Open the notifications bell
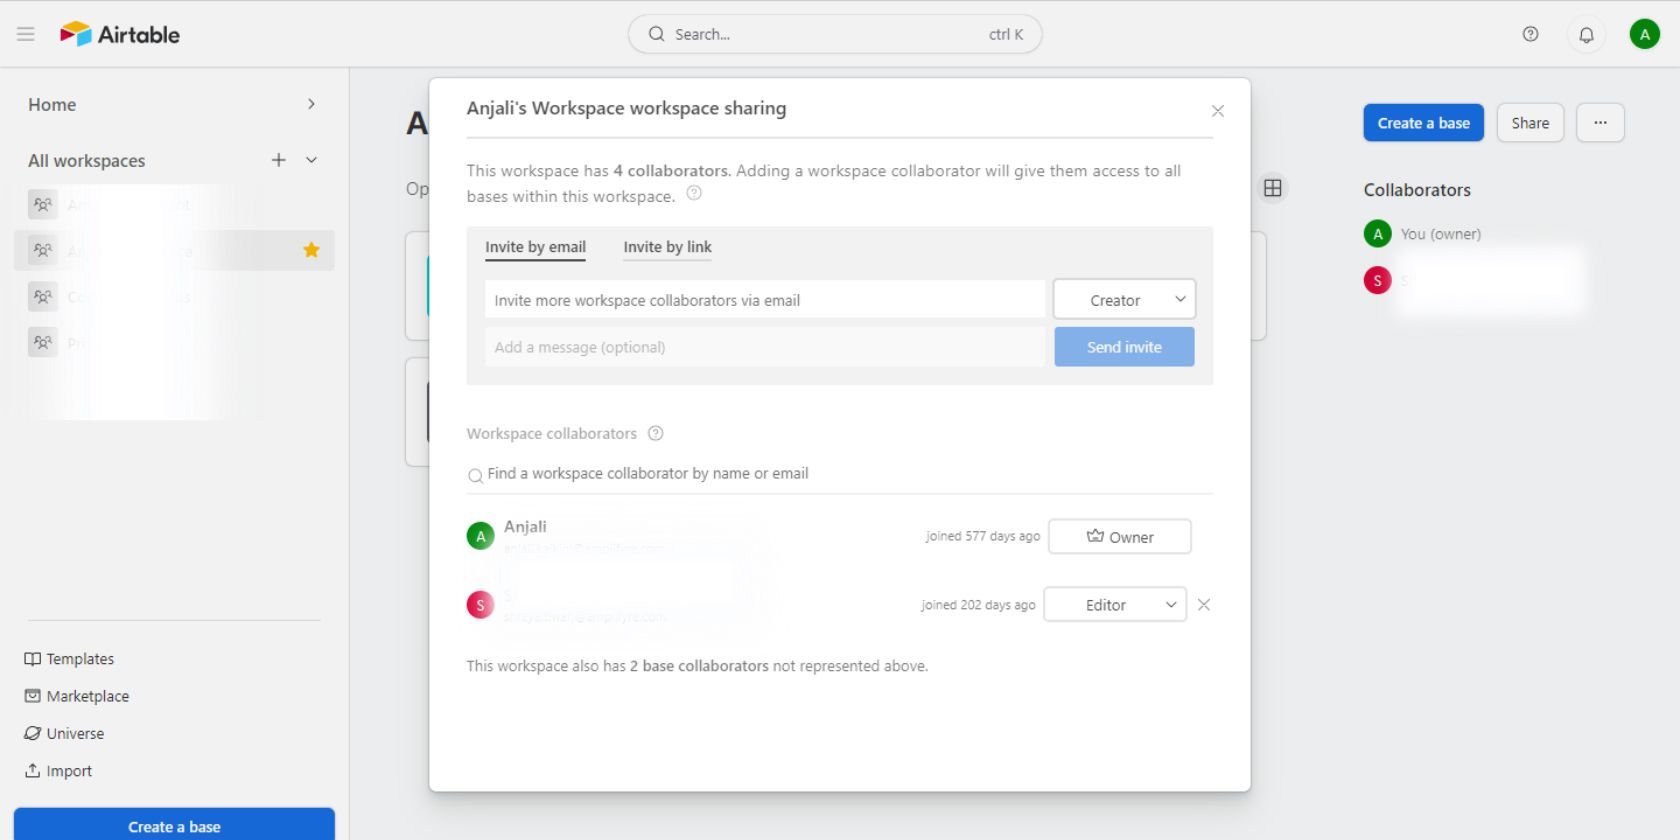The width and height of the screenshot is (1680, 840). [x=1586, y=35]
